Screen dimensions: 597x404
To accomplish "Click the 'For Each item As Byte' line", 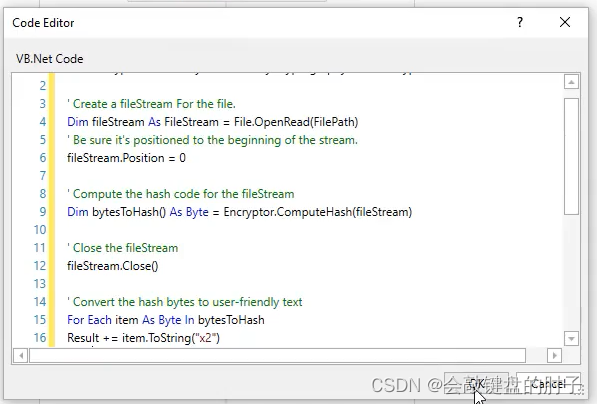I will [166, 320].
